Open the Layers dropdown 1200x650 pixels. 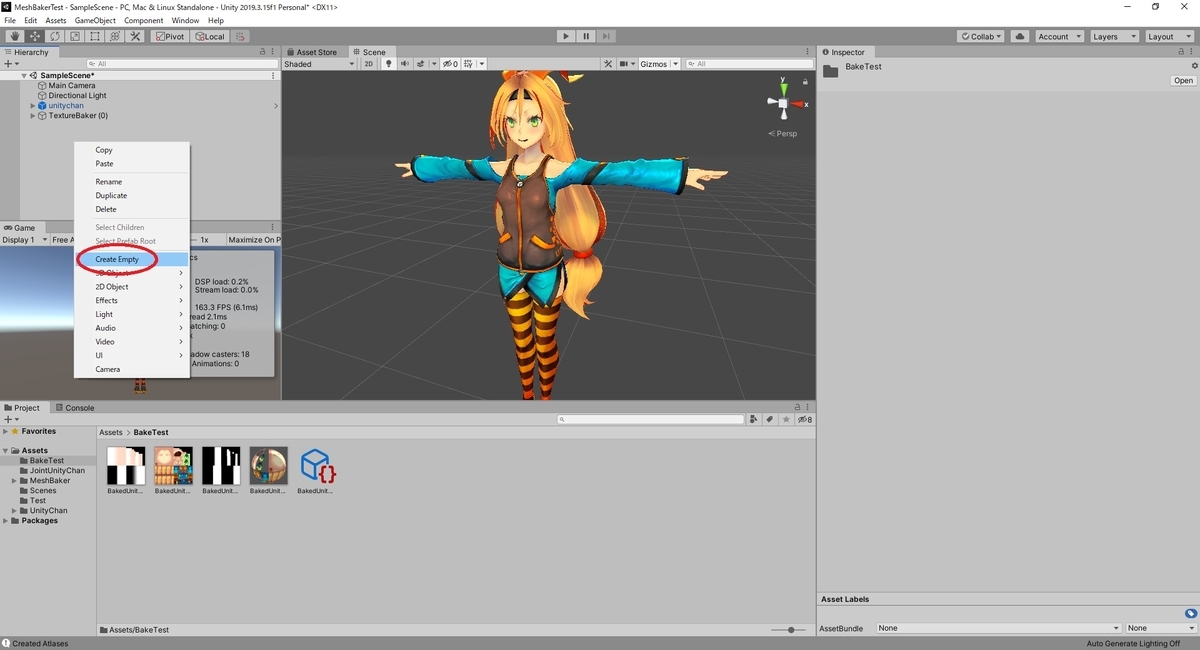pyautogui.click(x=1114, y=36)
